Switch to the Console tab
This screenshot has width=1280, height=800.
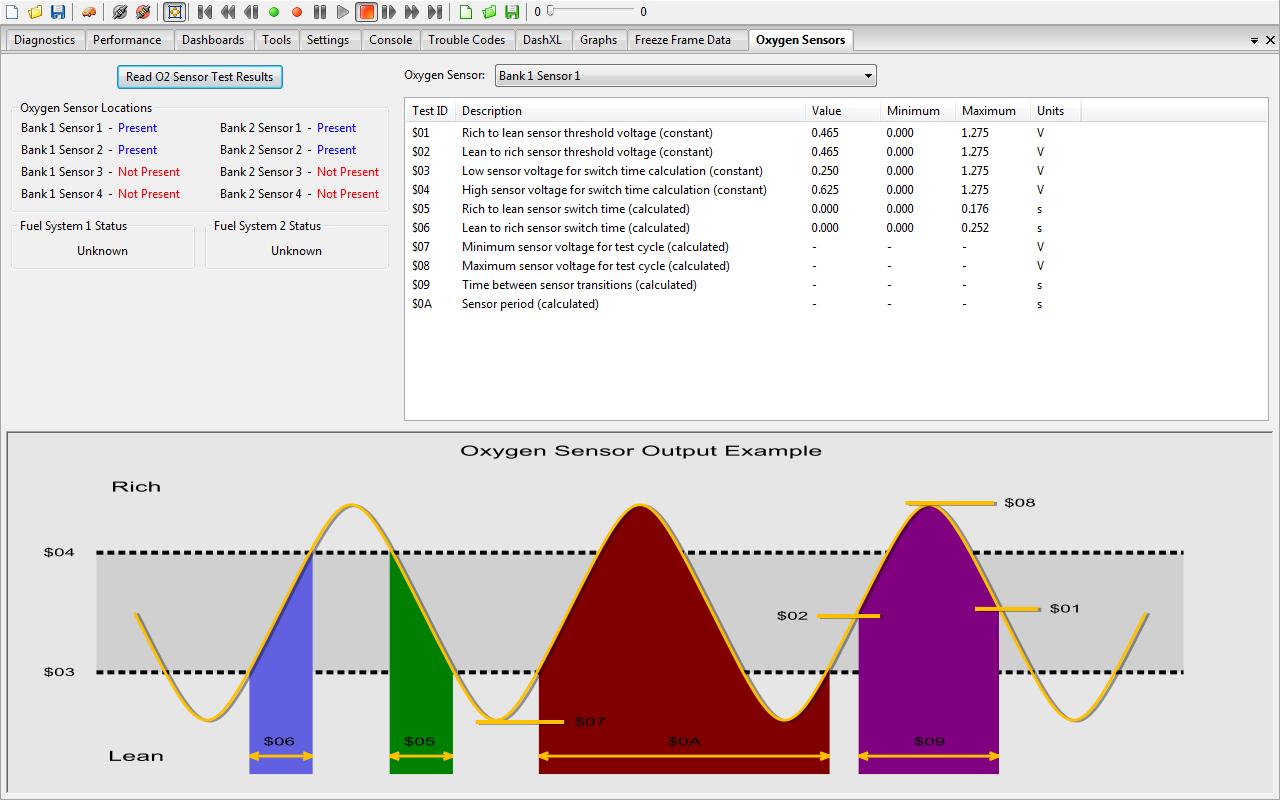click(x=390, y=40)
